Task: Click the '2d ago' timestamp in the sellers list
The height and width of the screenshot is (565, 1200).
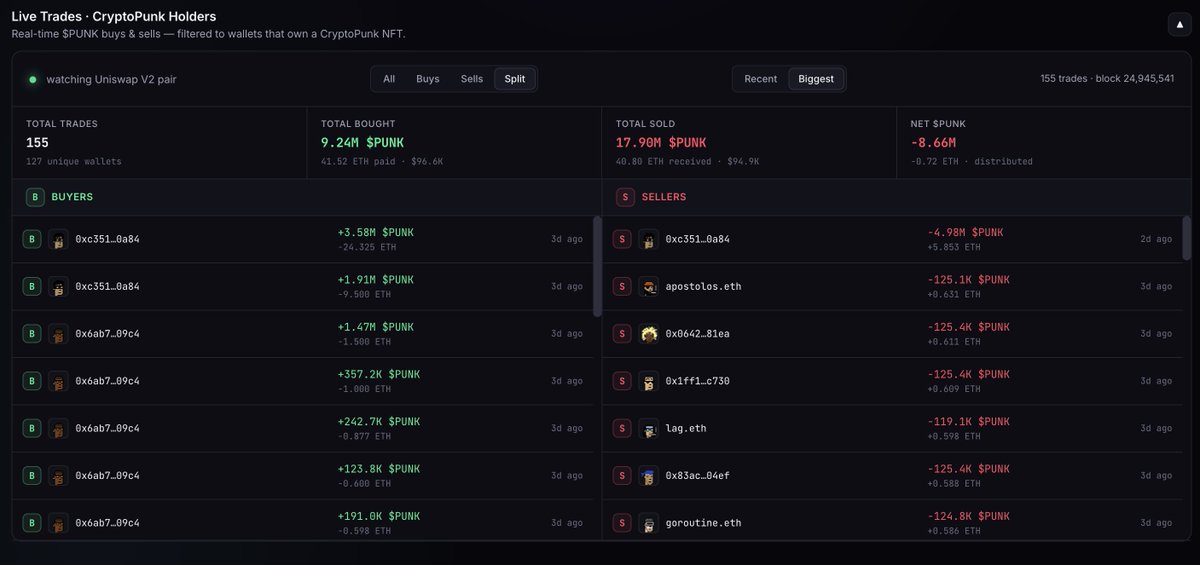Action: pyautogui.click(x=1156, y=239)
